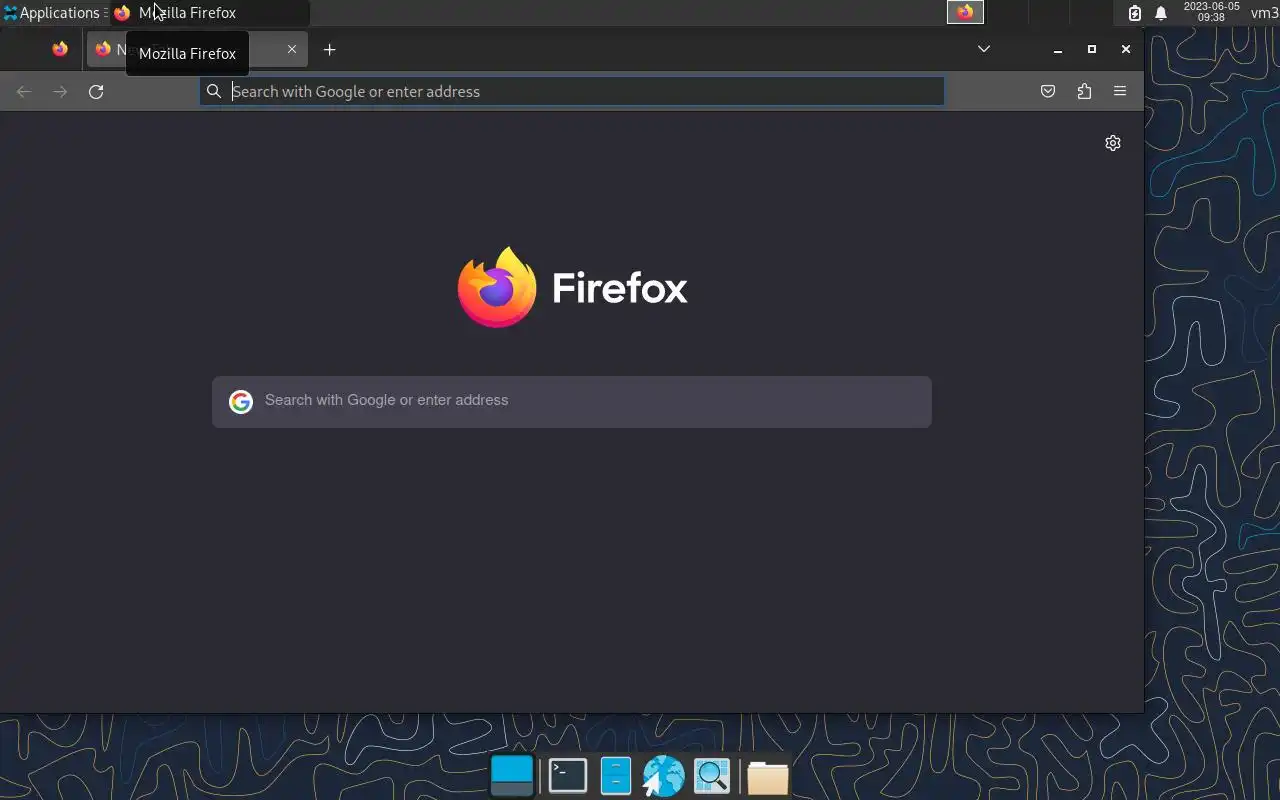The width and height of the screenshot is (1280, 800).
Task: Maximize the Firefox window
Action: coord(1092,49)
